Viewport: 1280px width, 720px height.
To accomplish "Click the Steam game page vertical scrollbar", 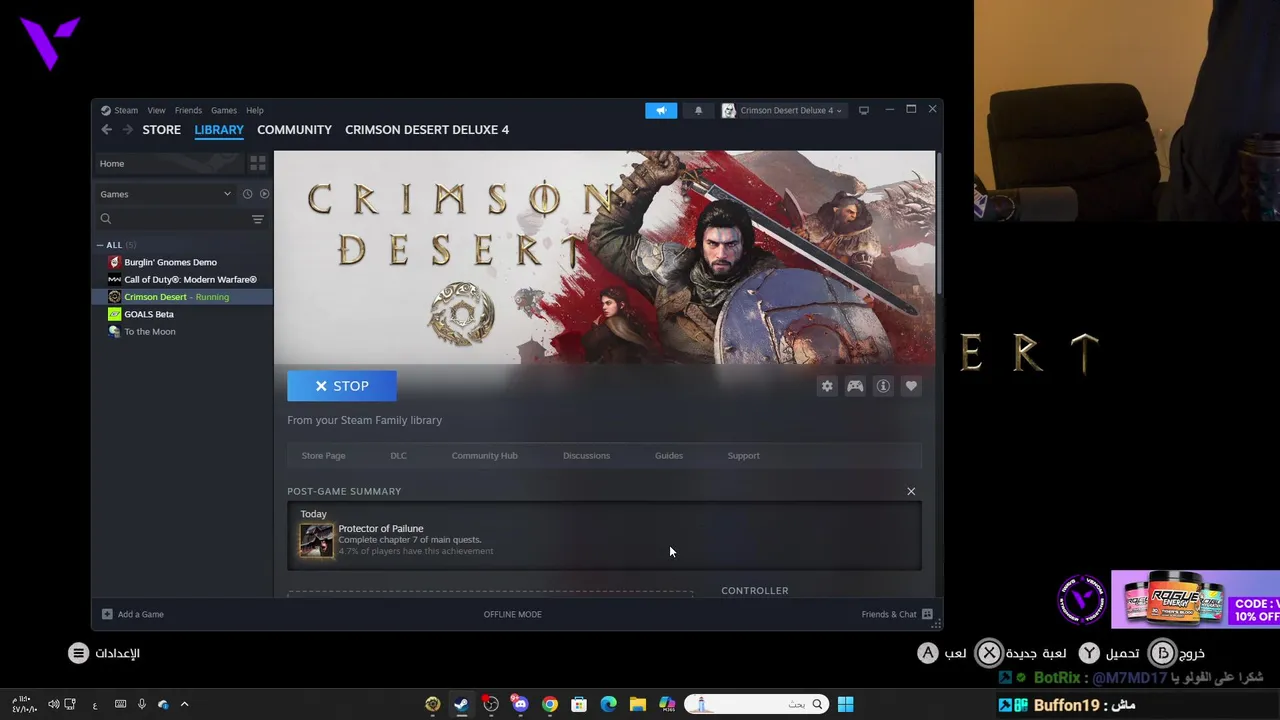I will [x=938, y=224].
